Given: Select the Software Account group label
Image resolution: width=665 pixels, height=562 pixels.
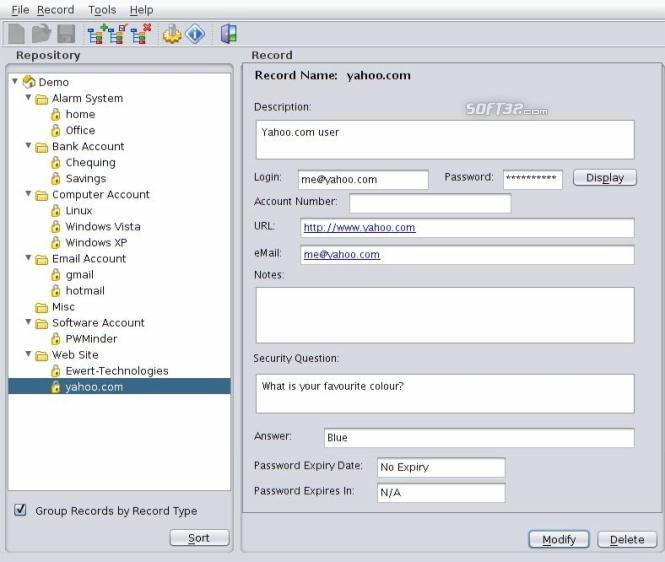Looking at the screenshot, I should [x=98, y=323].
